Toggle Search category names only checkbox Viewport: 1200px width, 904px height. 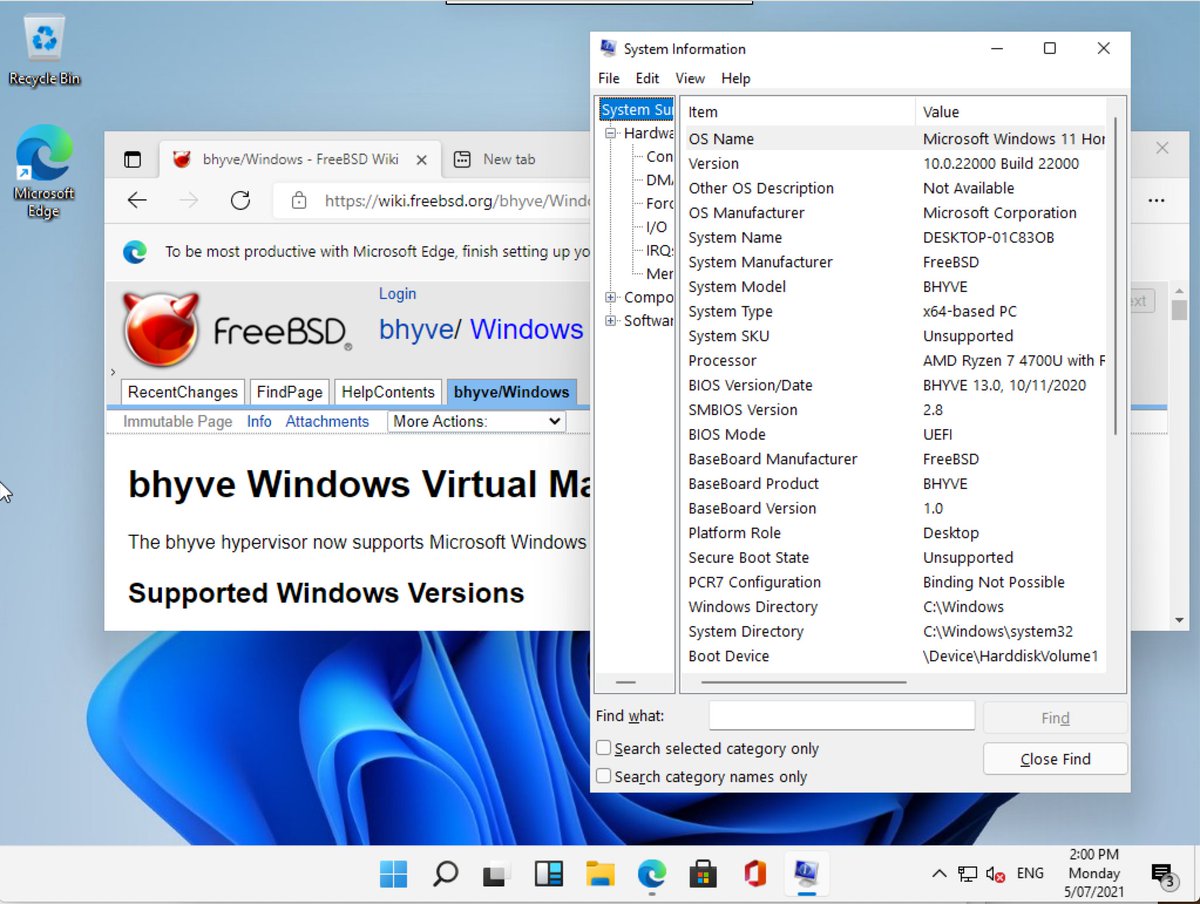click(604, 776)
